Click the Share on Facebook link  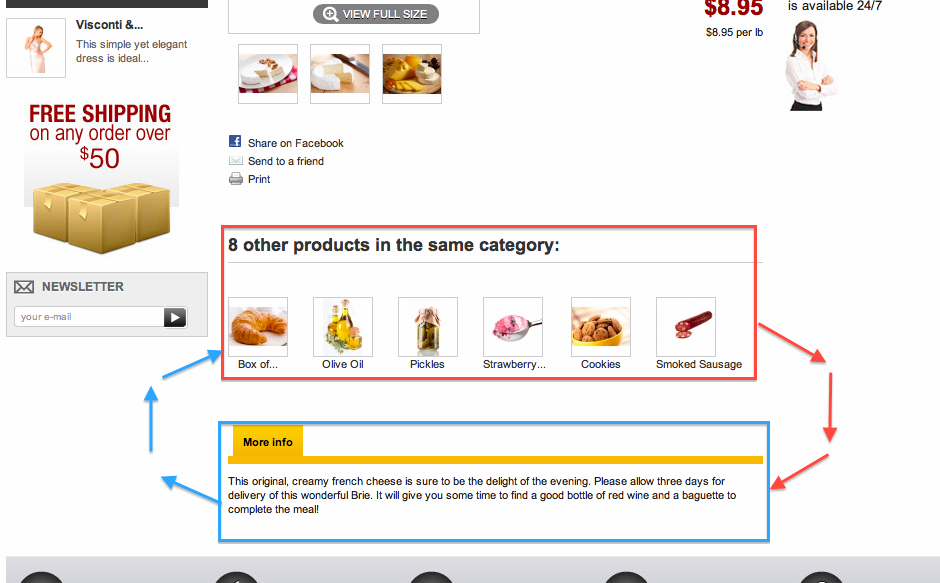[296, 143]
